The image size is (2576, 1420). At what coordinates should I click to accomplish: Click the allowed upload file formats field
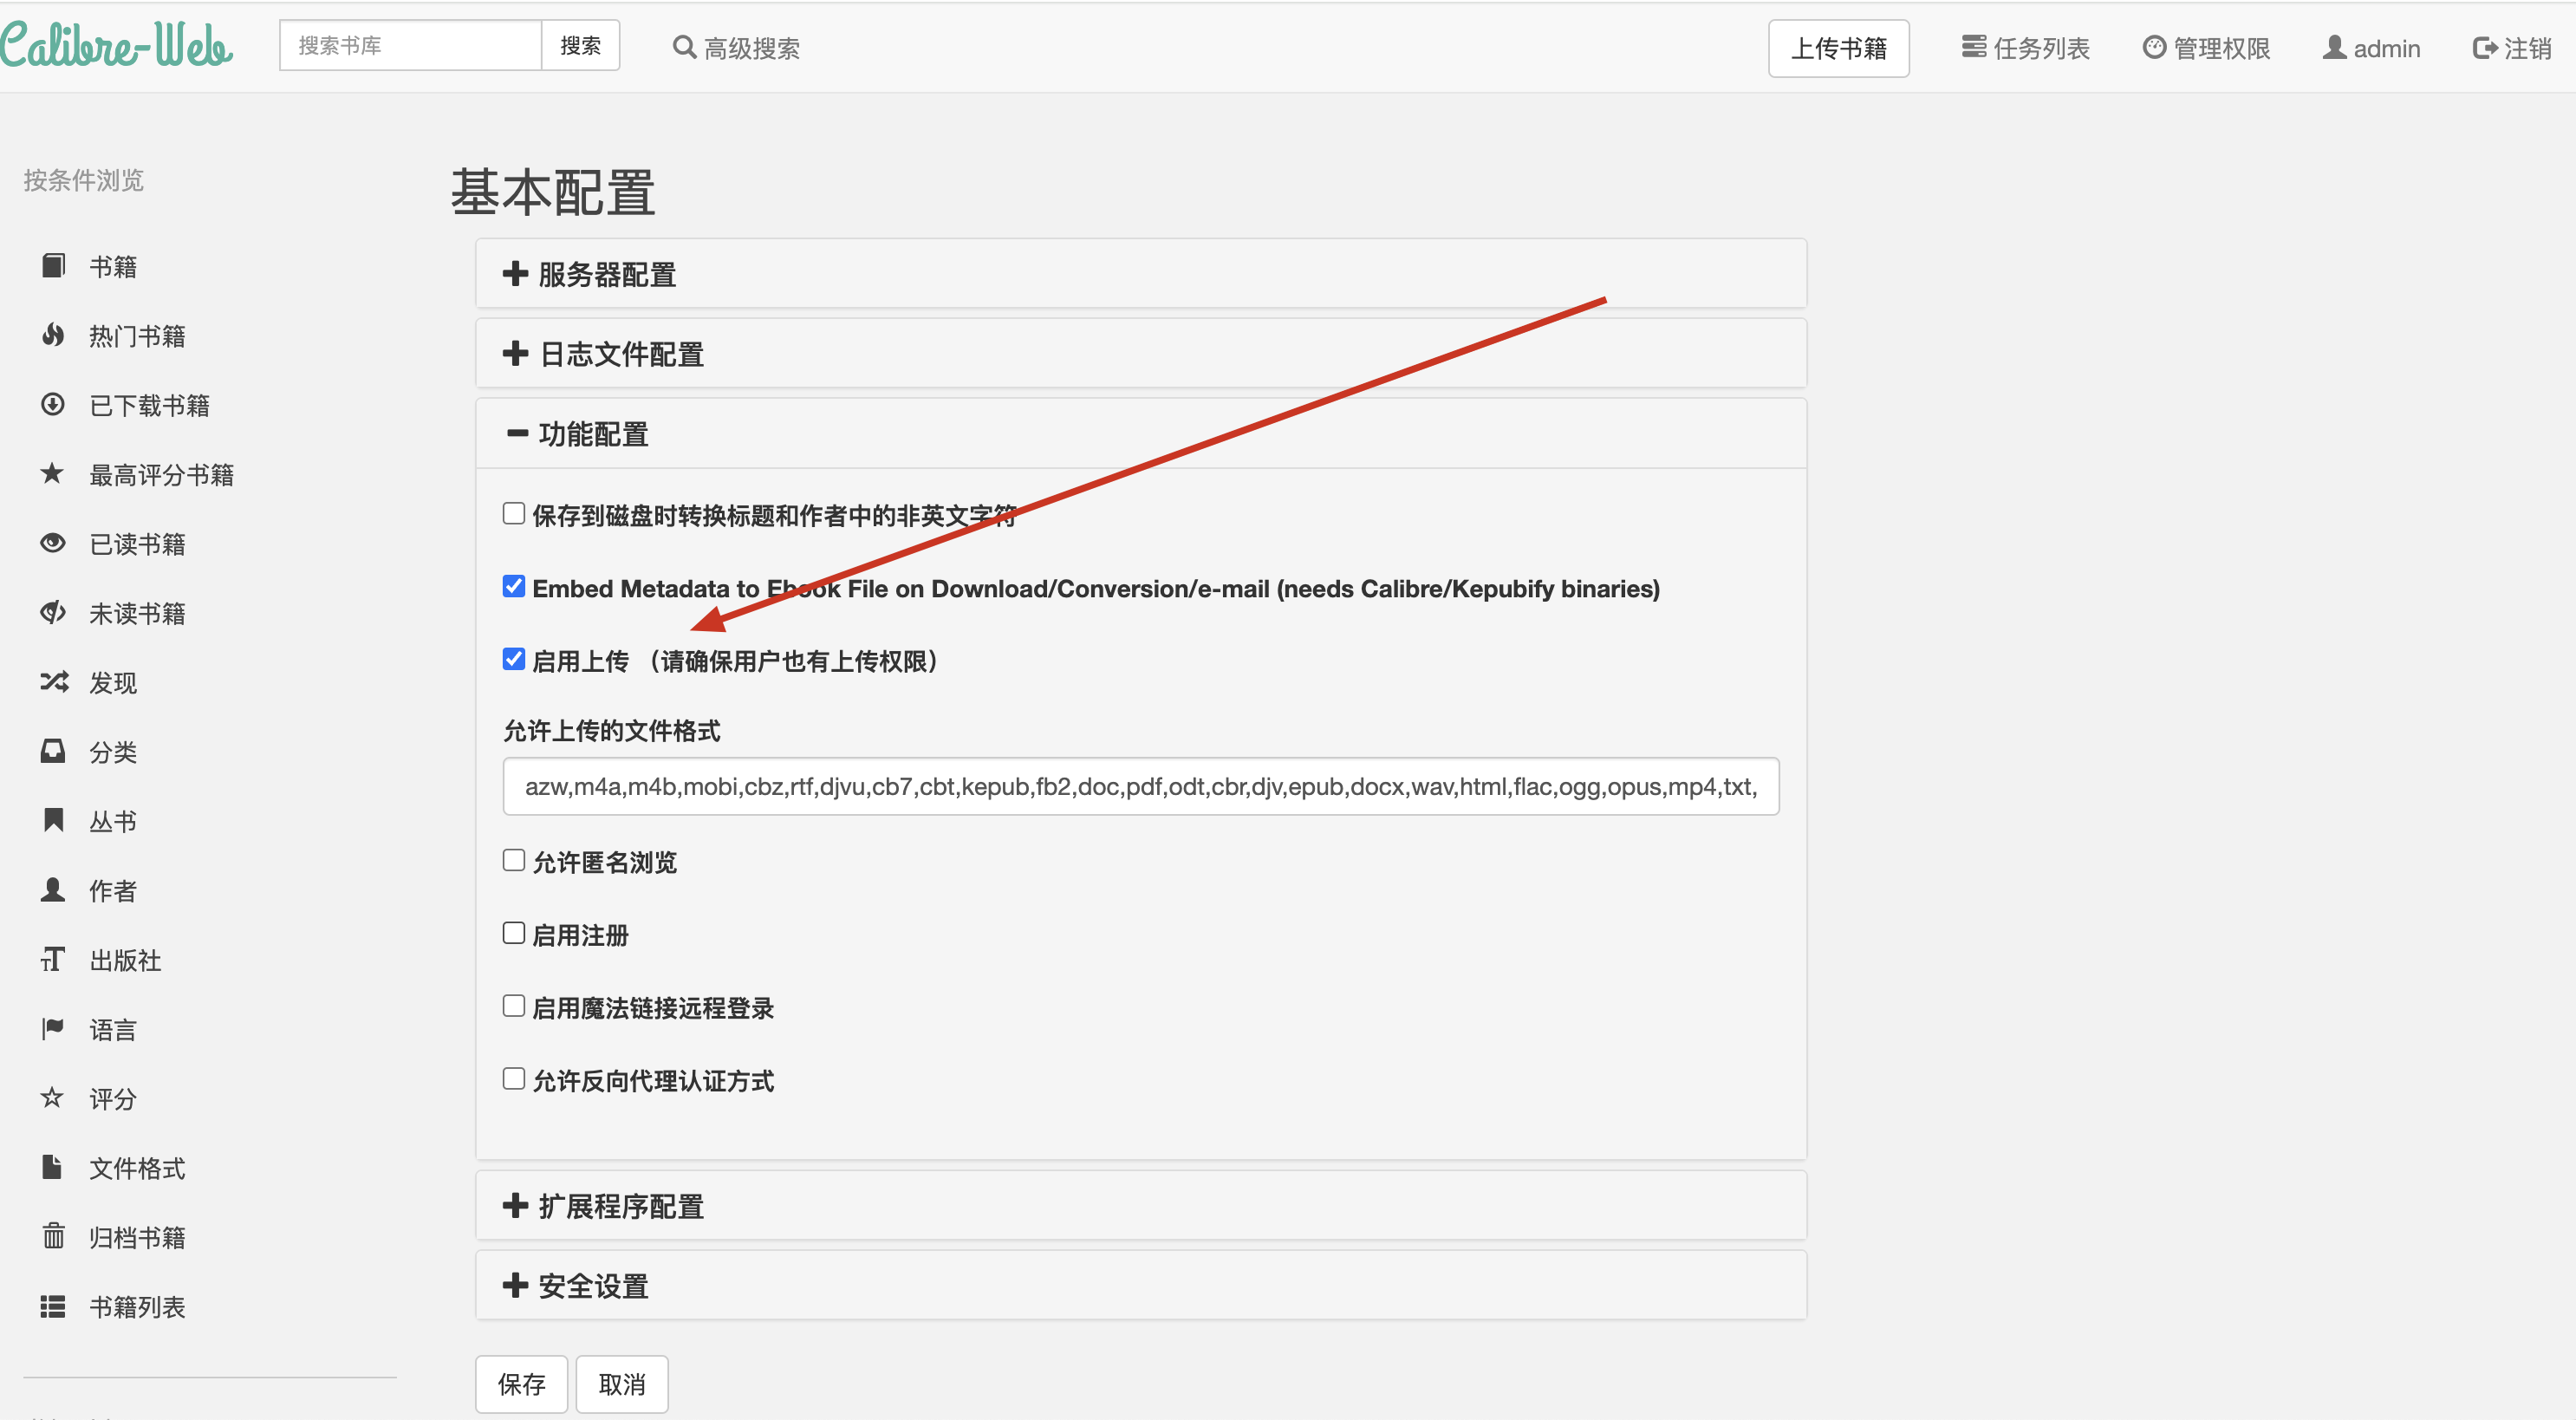click(1140, 786)
